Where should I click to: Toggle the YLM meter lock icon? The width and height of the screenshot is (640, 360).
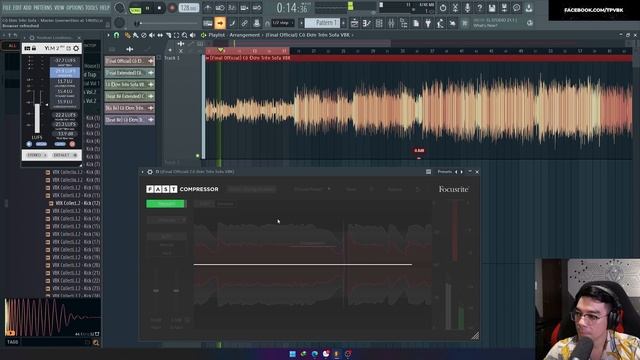pos(34,49)
